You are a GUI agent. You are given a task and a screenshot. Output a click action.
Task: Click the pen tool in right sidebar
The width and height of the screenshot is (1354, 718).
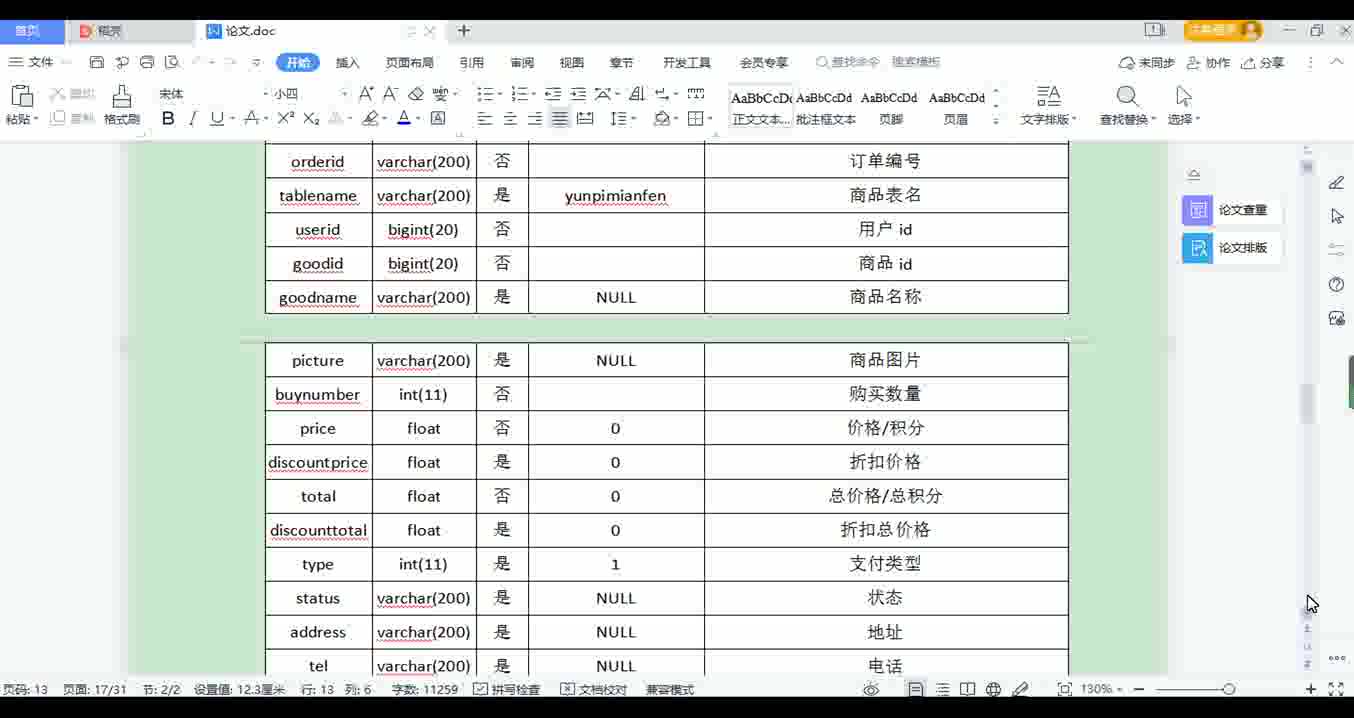pos(1337,183)
